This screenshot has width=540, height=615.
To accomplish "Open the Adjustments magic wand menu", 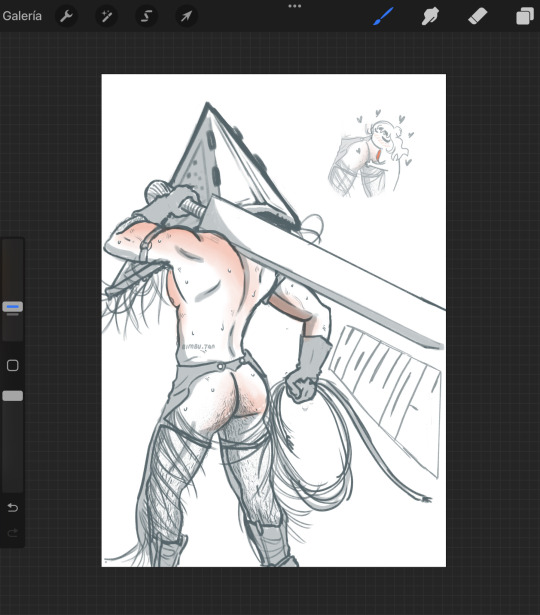I will (x=106, y=16).
